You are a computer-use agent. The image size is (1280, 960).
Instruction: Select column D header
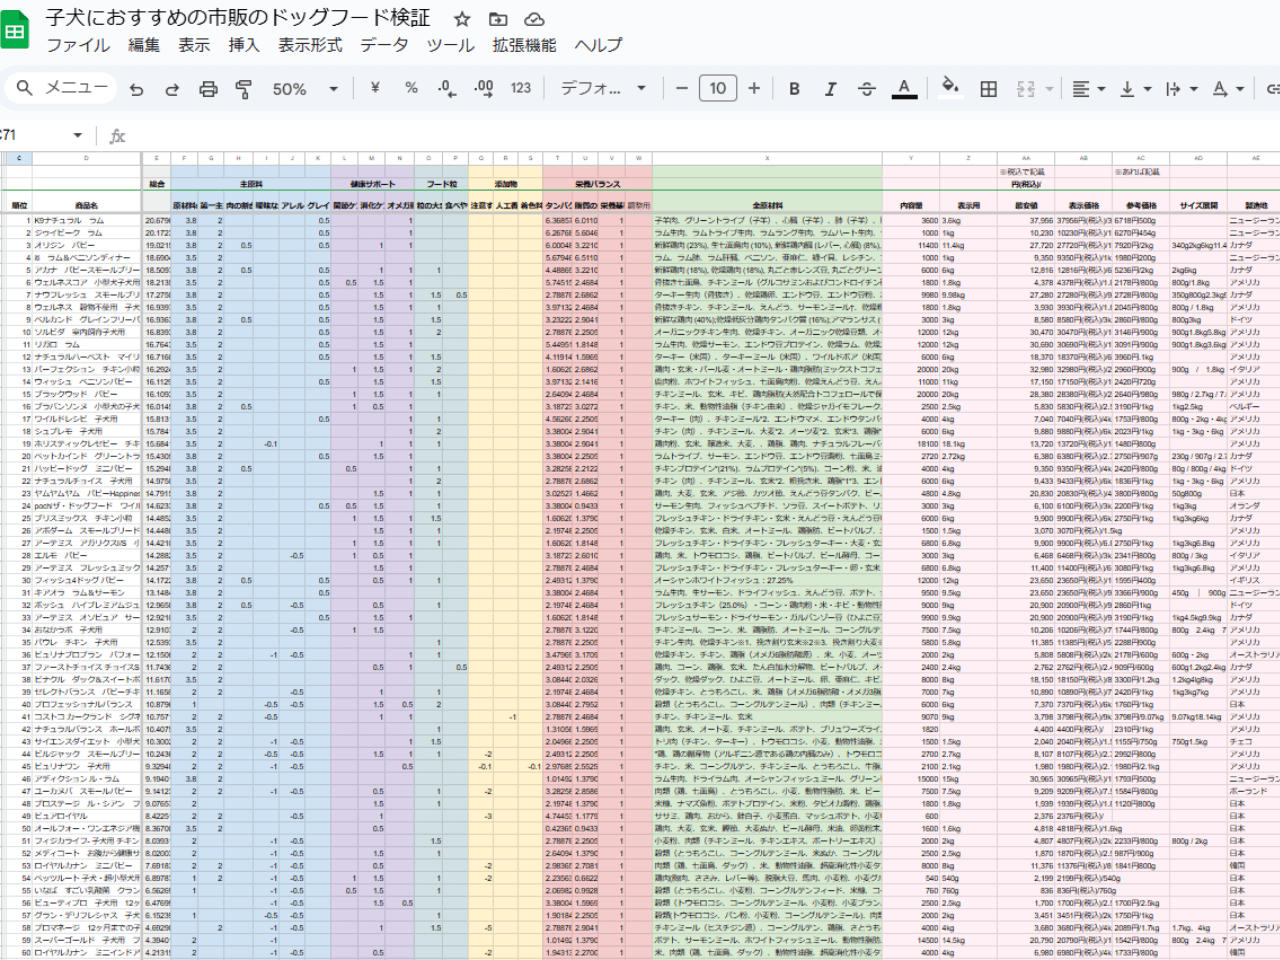point(86,158)
